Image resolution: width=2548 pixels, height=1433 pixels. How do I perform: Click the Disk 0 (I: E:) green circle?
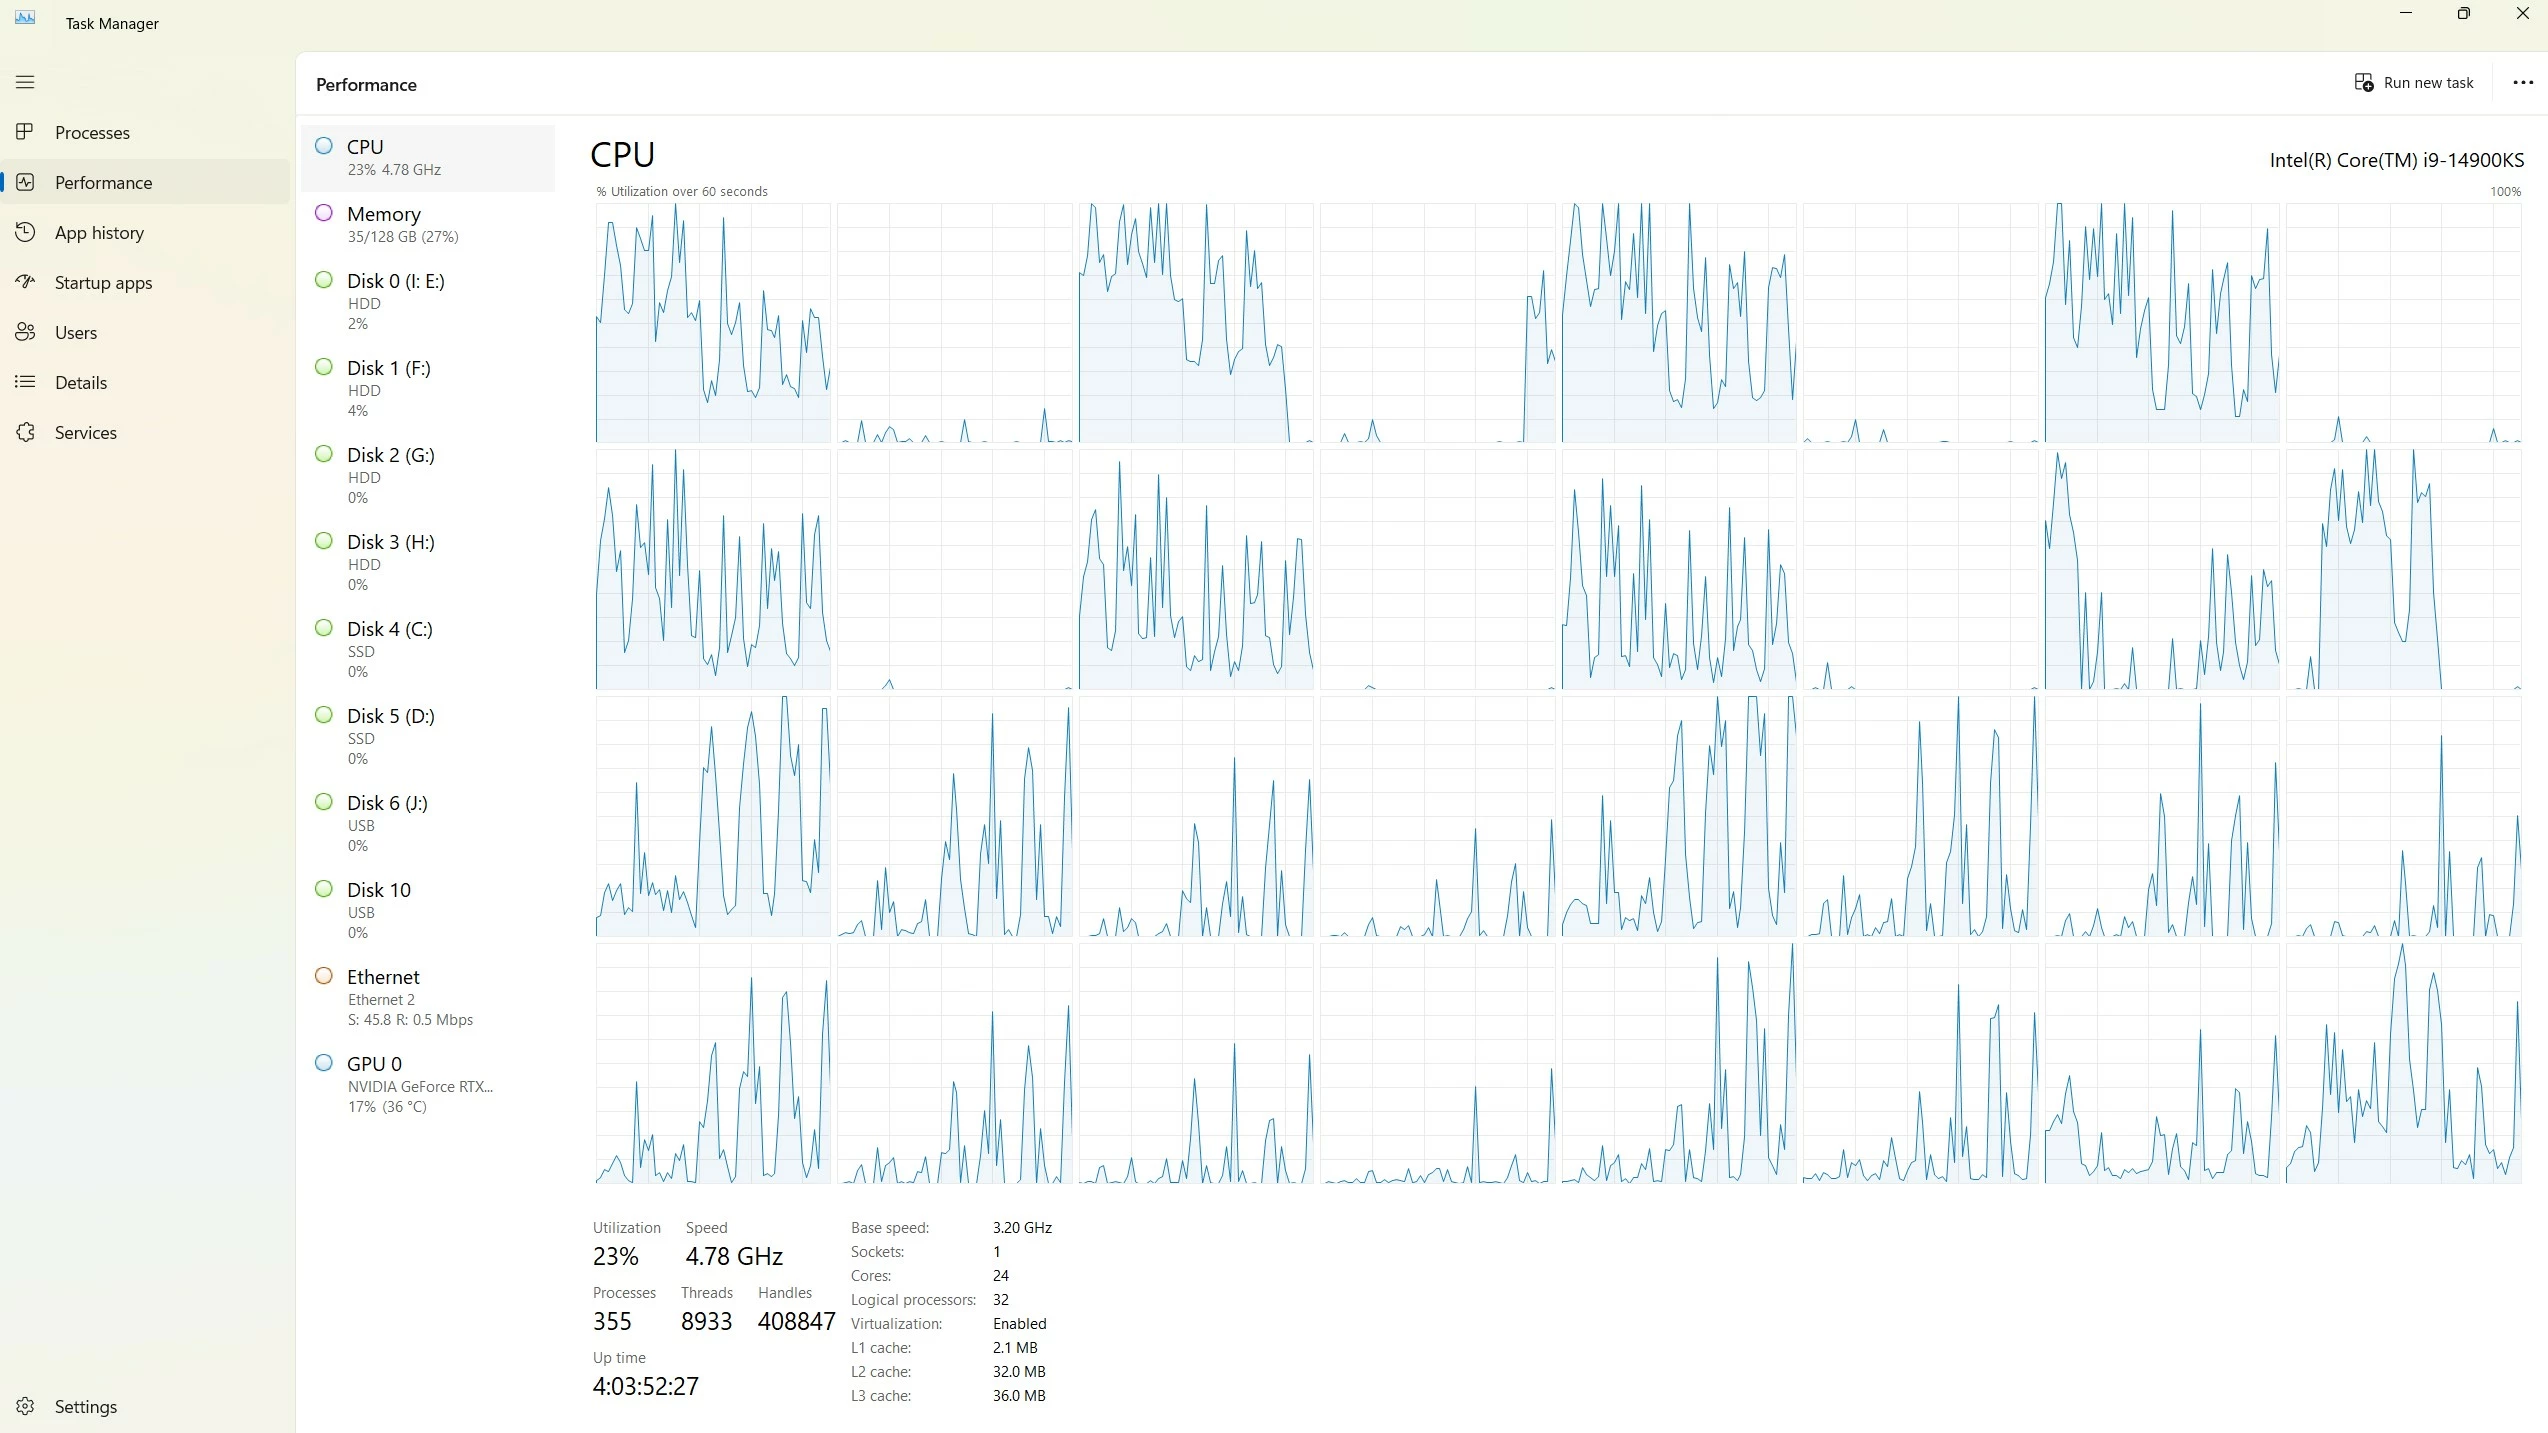point(324,280)
